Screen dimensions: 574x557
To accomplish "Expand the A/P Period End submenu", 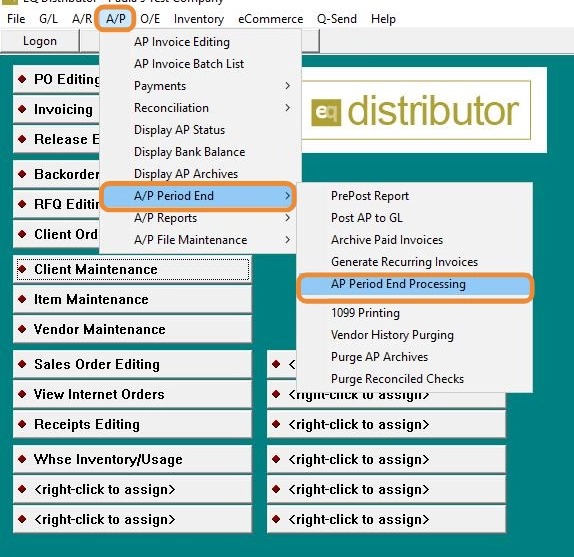I will tap(198, 196).
